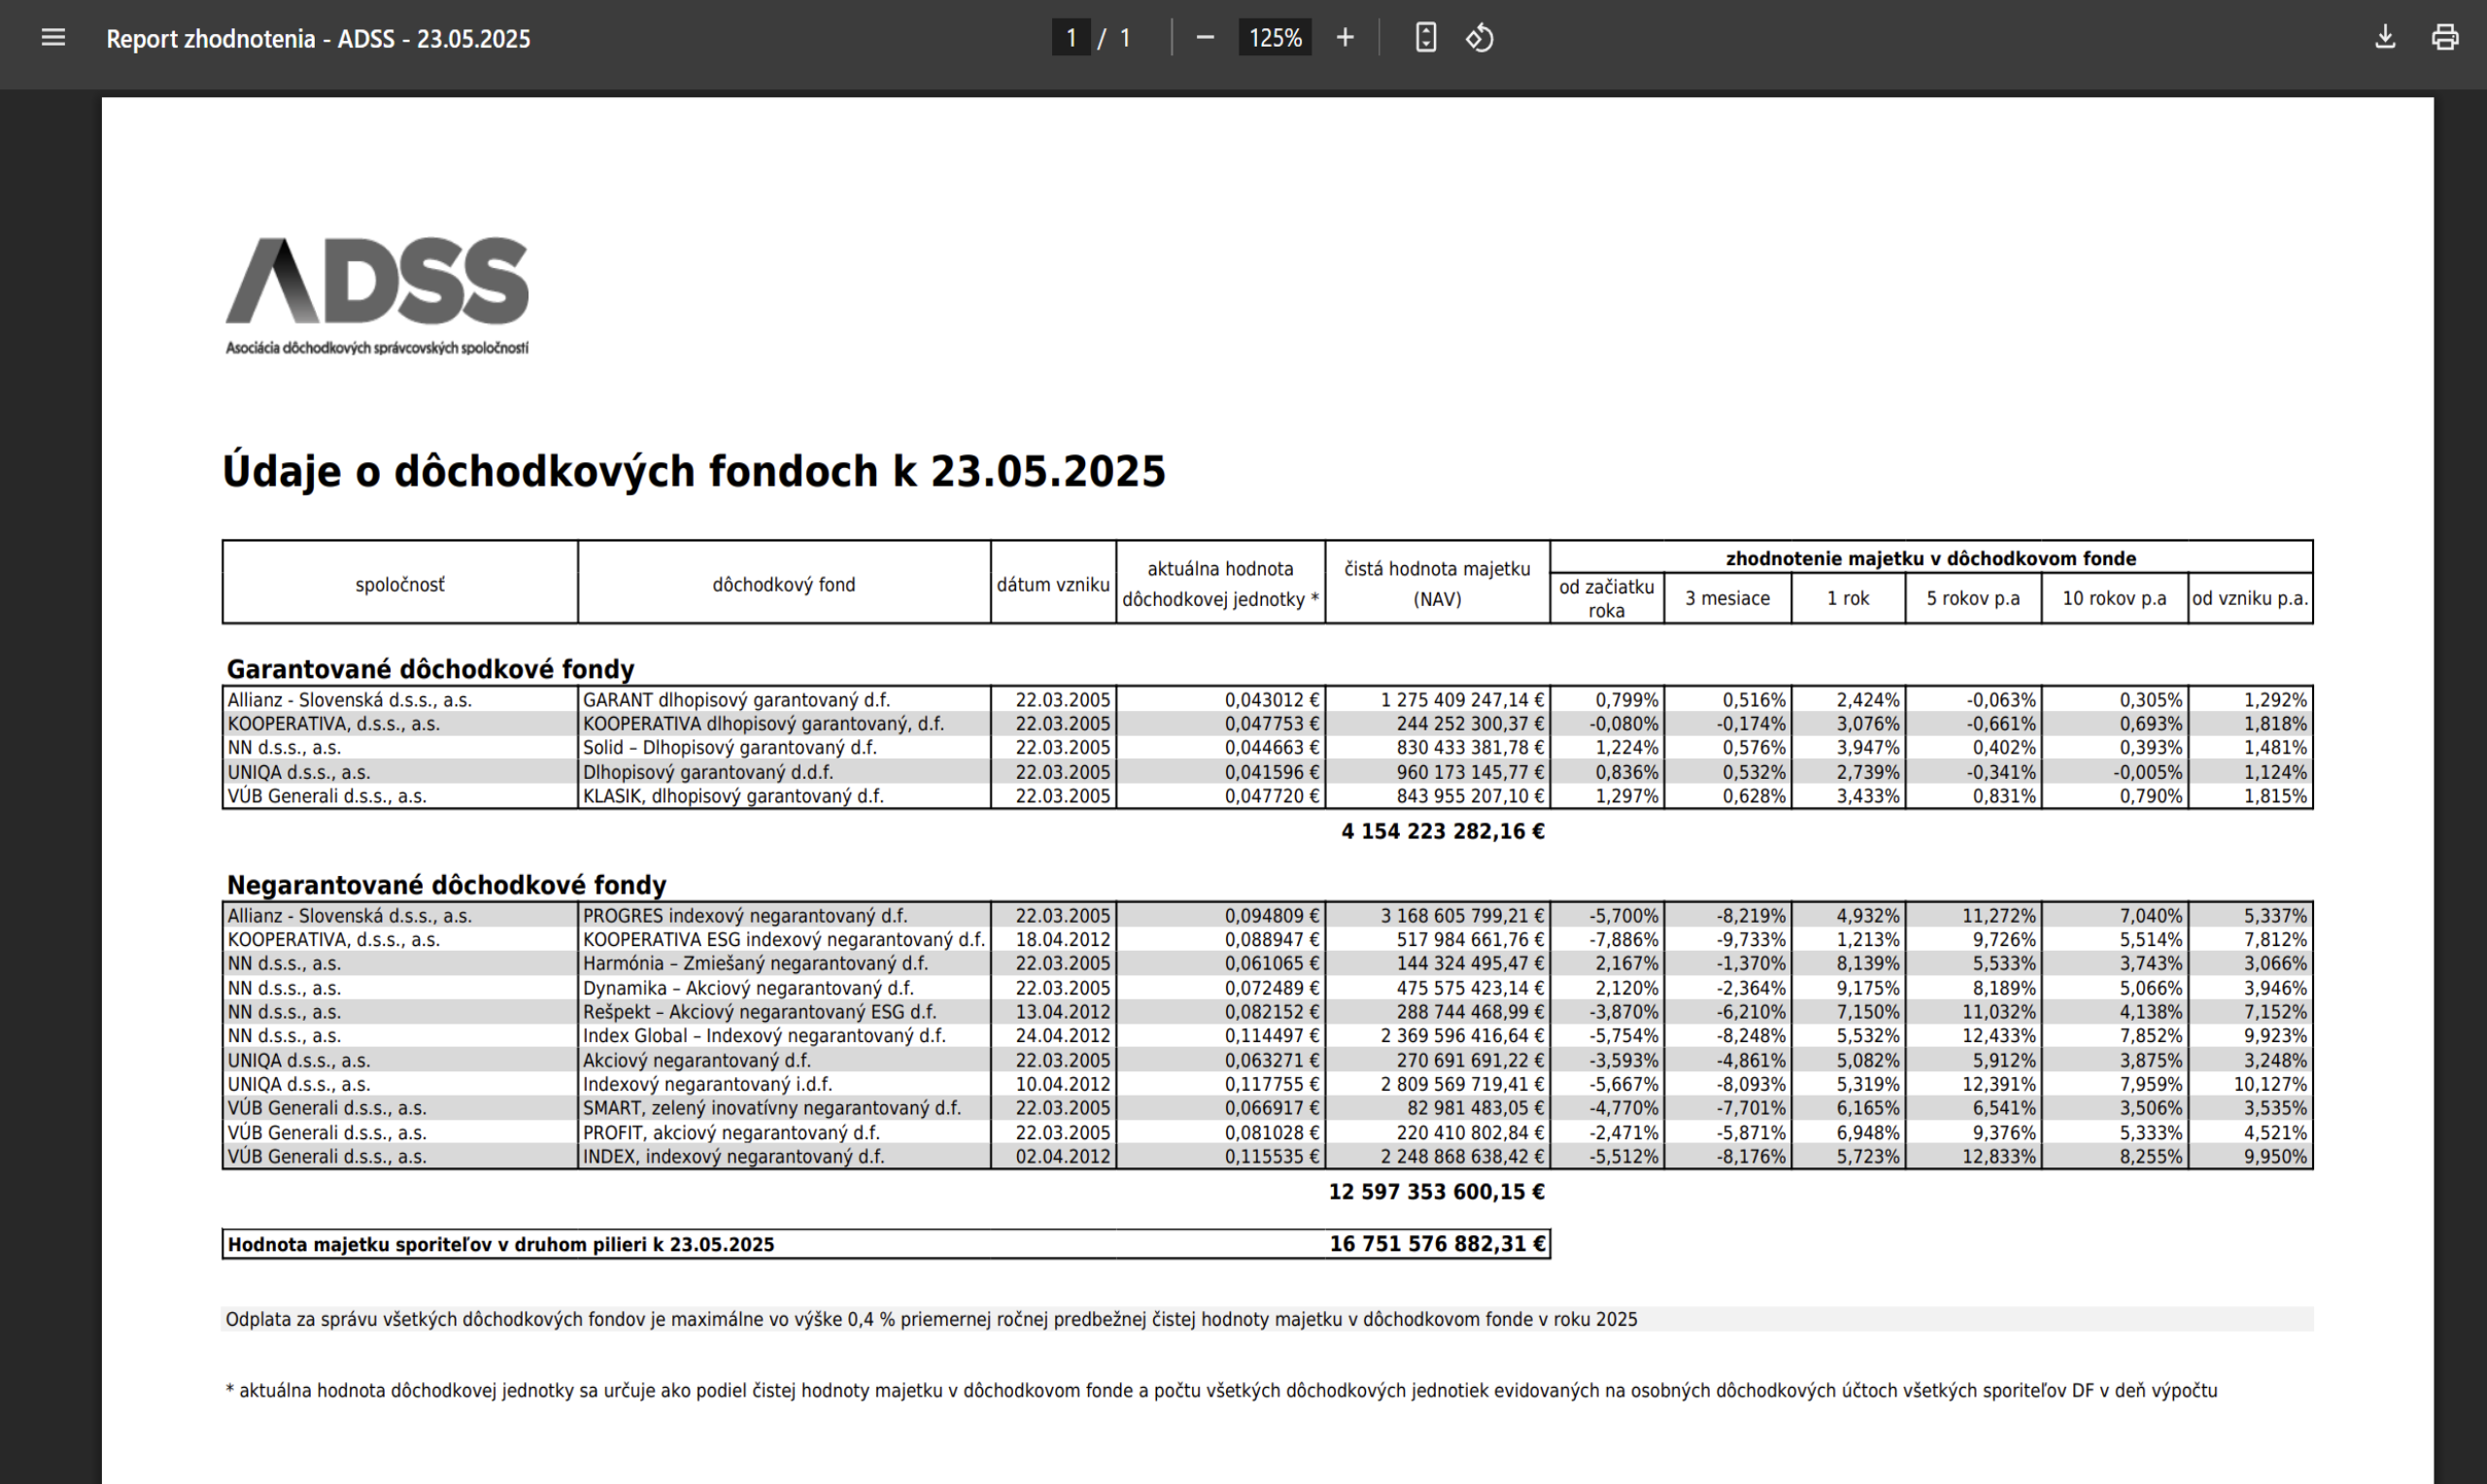Select 'Akciový negarantovaný d.f.' fund name
Viewport: 2487px width, 1484px height.
point(697,1060)
